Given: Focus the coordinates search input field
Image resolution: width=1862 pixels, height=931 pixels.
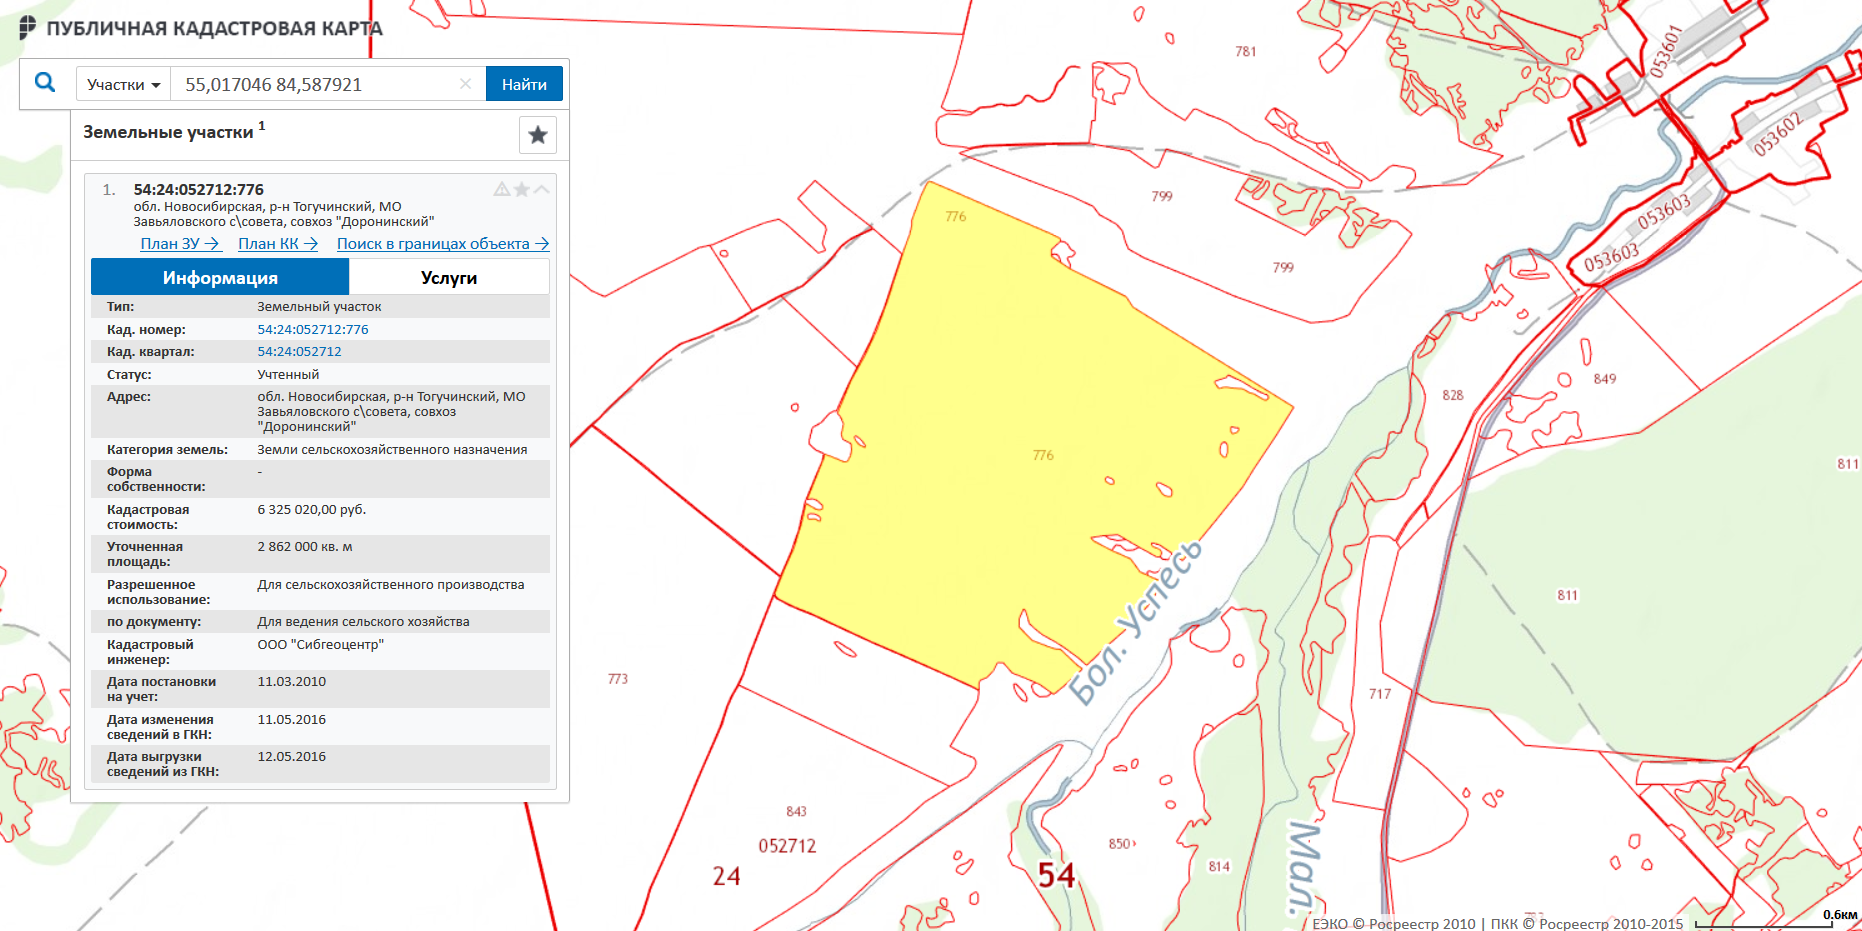Looking at the screenshot, I should [x=315, y=84].
